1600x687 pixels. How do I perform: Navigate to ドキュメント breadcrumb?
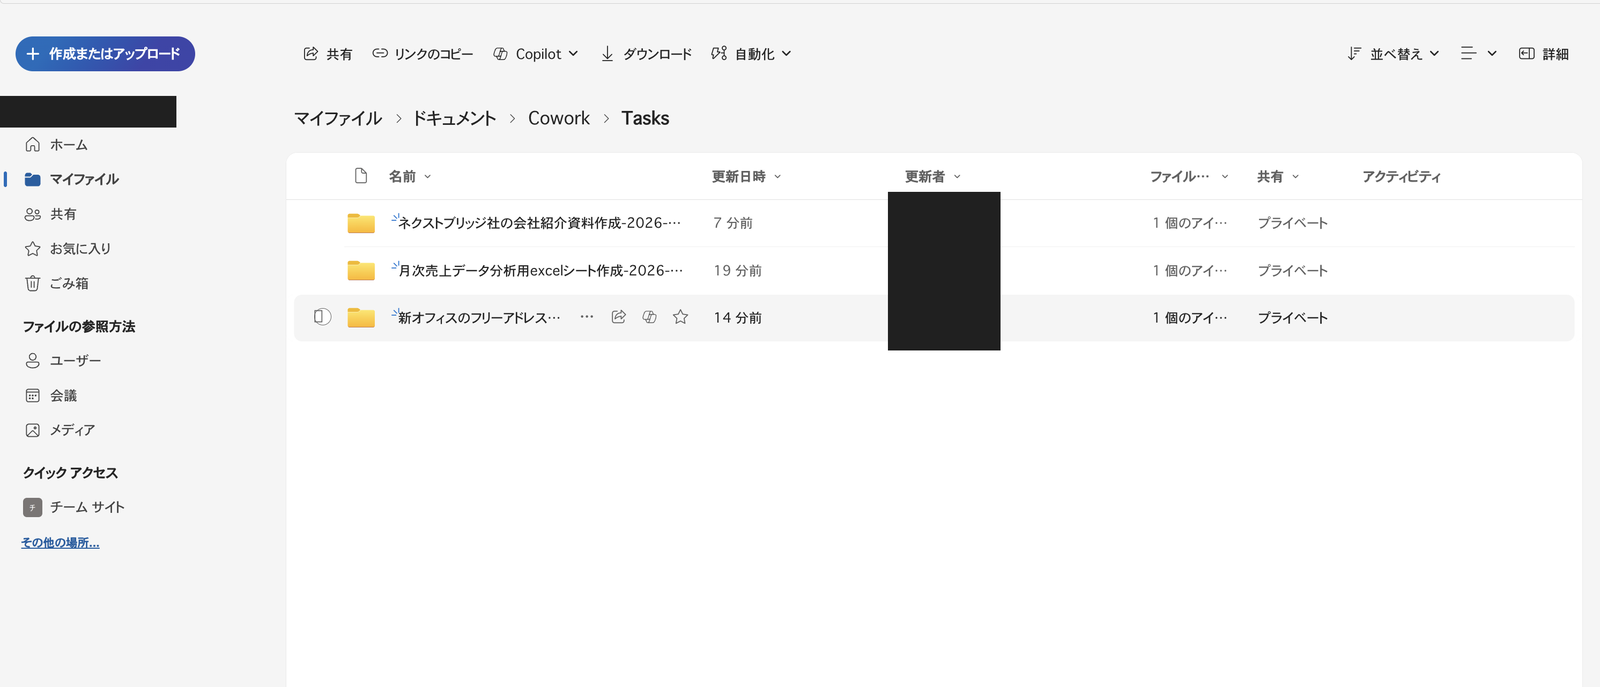pos(455,118)
